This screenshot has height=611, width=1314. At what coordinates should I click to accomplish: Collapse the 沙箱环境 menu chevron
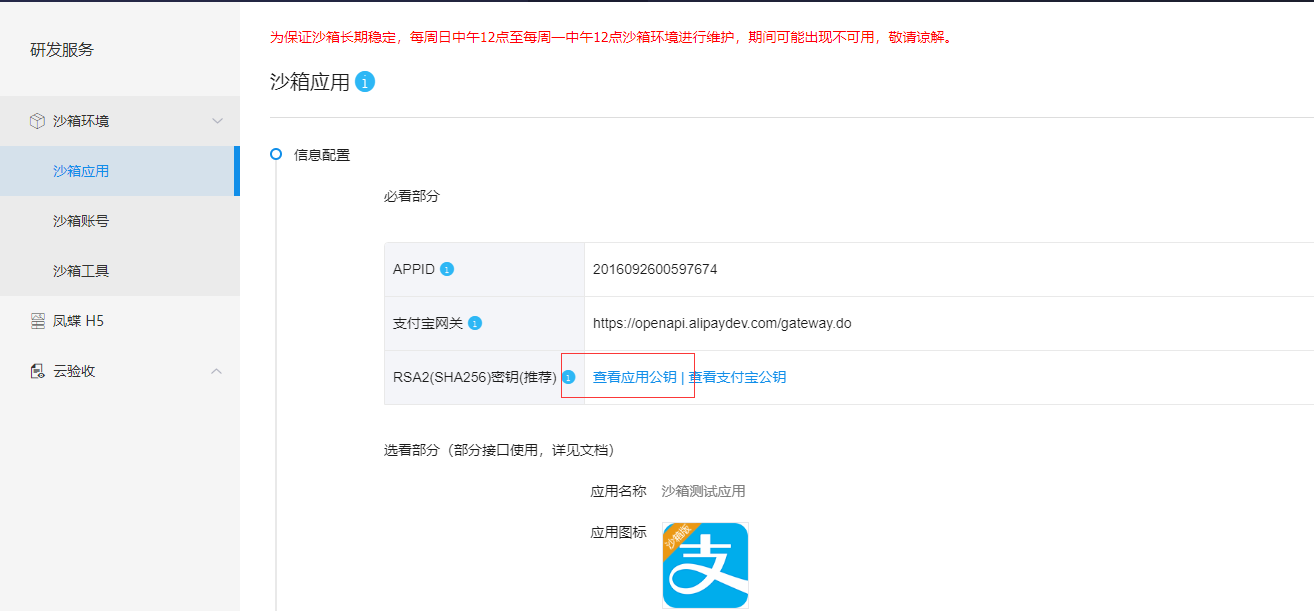(x=217, y=121)
